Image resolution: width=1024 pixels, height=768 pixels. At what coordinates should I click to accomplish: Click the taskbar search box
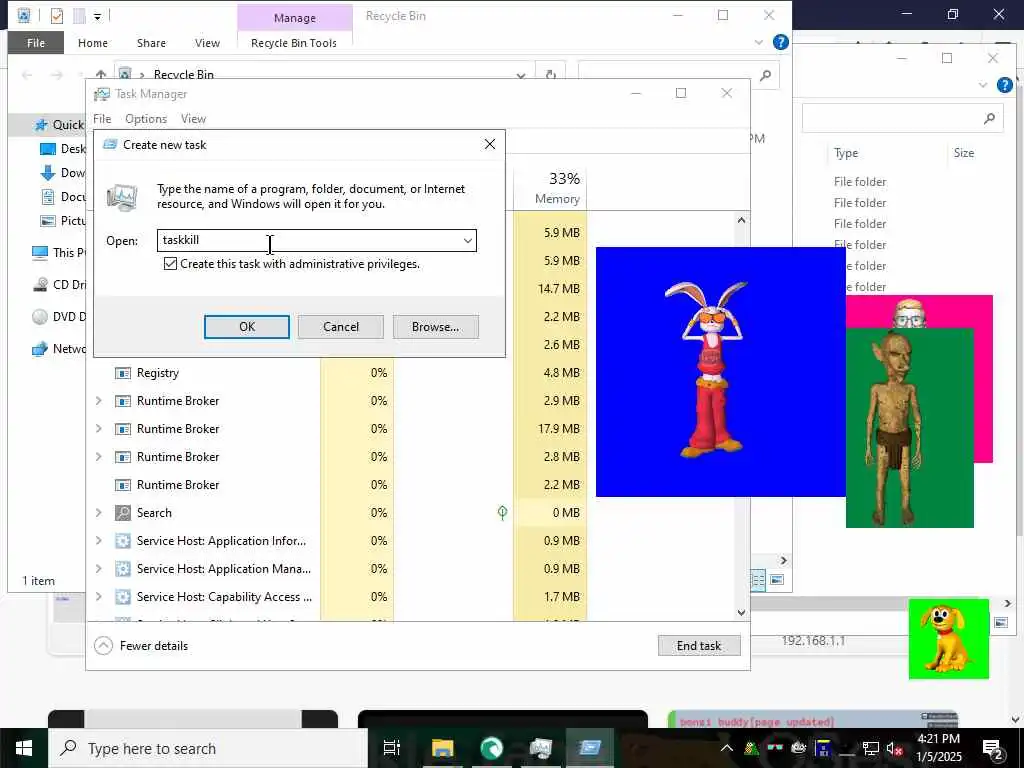pos(208,748)
